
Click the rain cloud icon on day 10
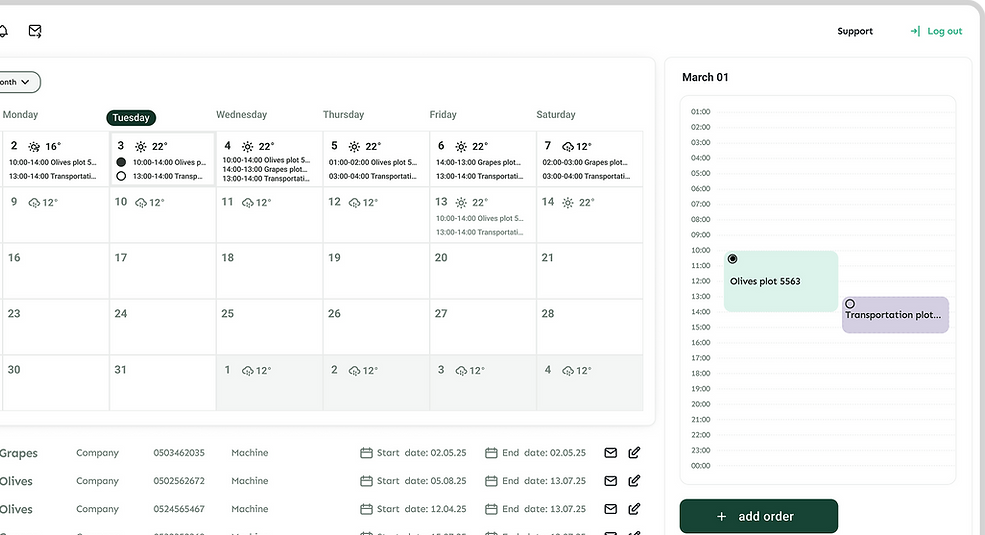pos(141,203)
